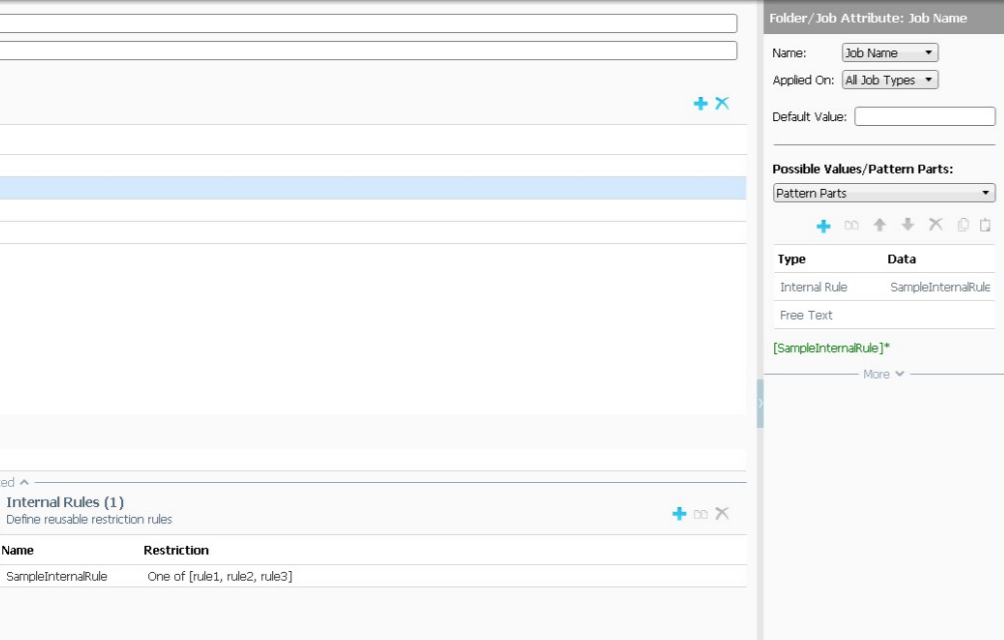Collapse the right-hand side panel handle

pos(760,403)
